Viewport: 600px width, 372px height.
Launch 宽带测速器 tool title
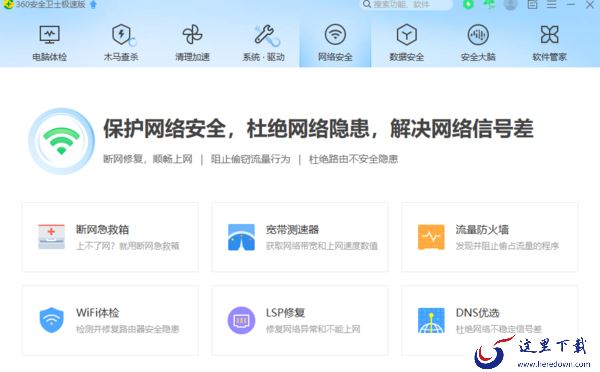point(292,230)
